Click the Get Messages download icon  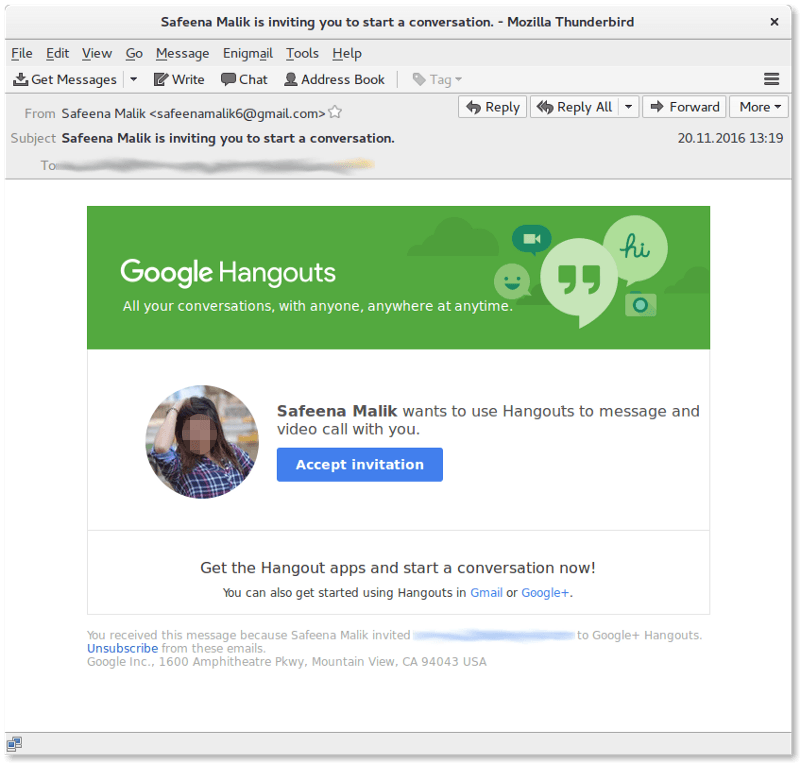point(20,80)
